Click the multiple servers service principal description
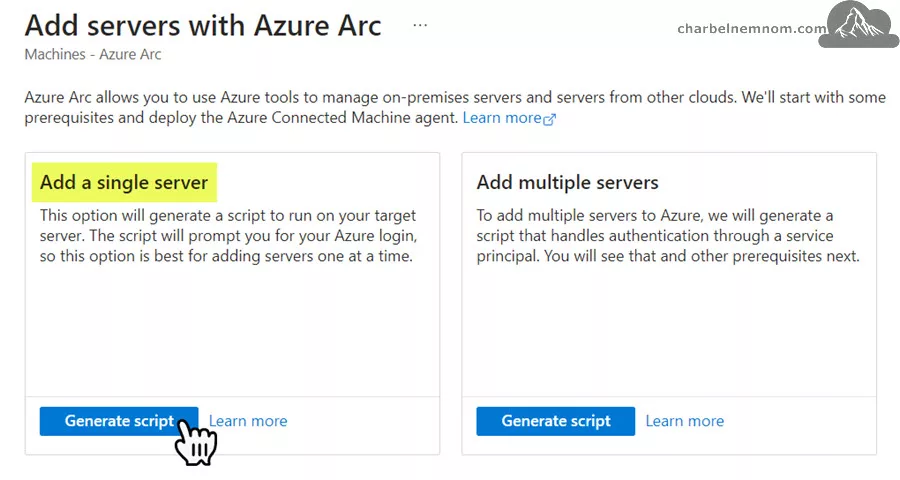The height and width of the screenshot is (480, 900). (x=668, y=236)
